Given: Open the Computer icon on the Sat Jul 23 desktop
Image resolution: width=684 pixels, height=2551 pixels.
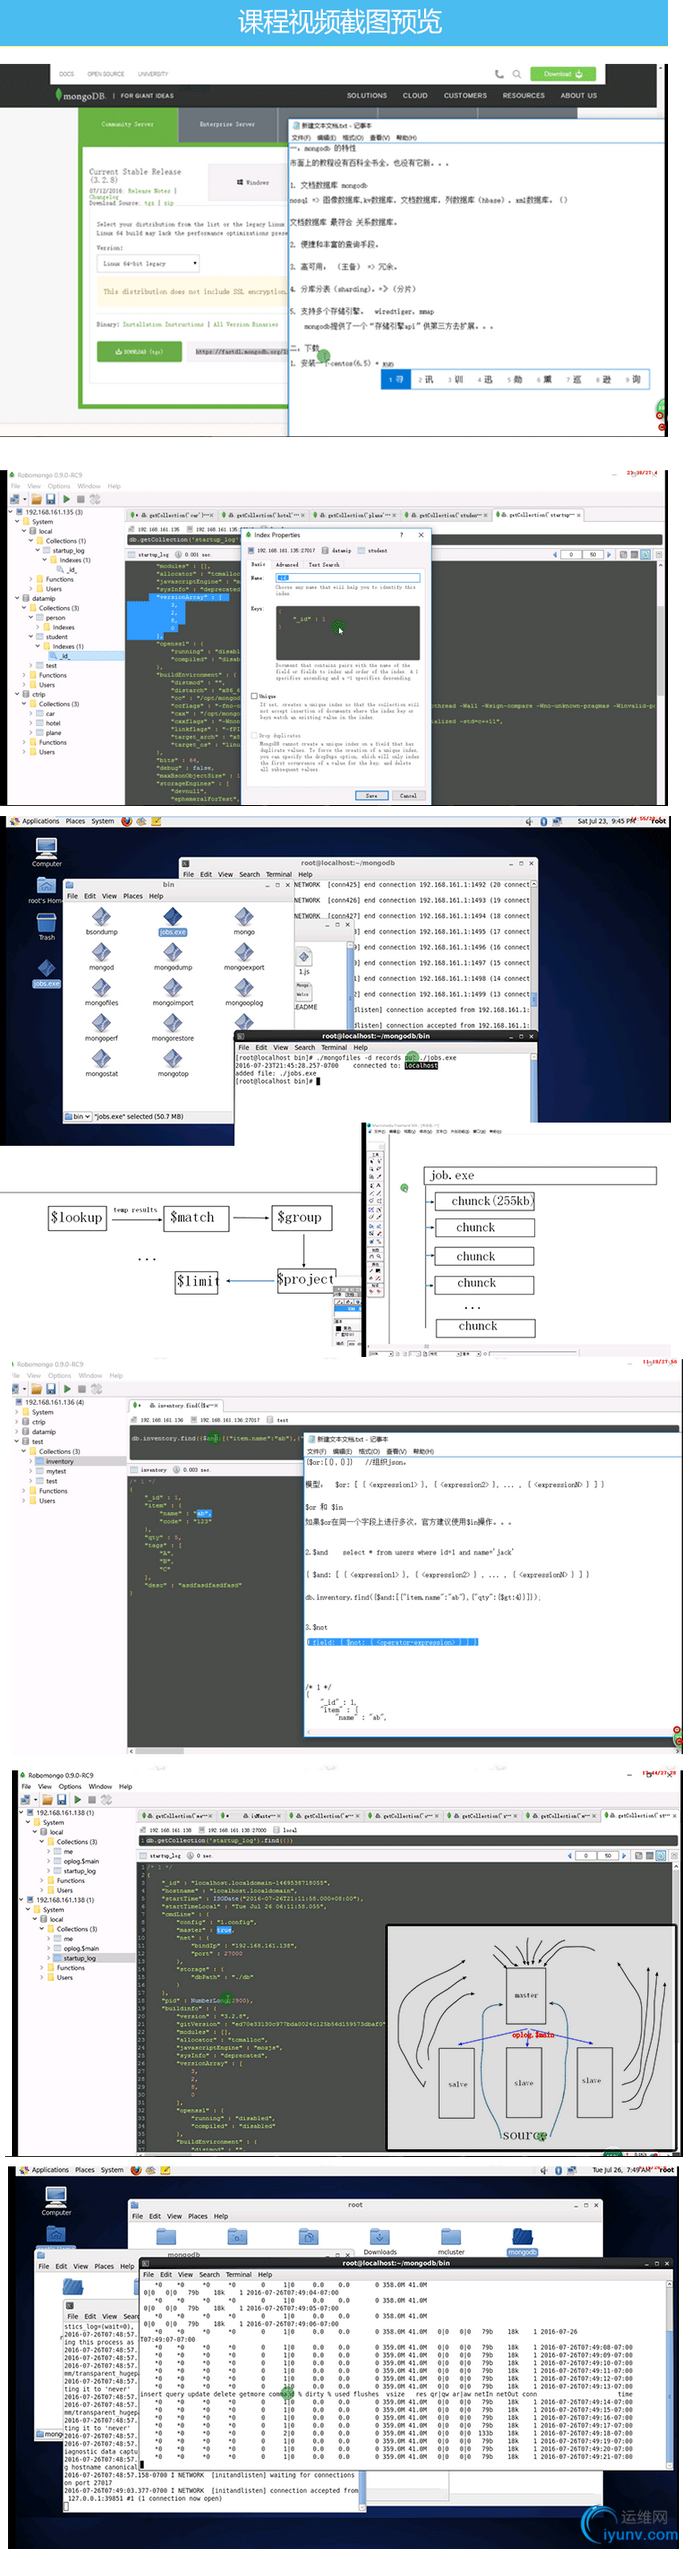Looking at the screenshot, I should pyautogui.click(x=46, y=851).
